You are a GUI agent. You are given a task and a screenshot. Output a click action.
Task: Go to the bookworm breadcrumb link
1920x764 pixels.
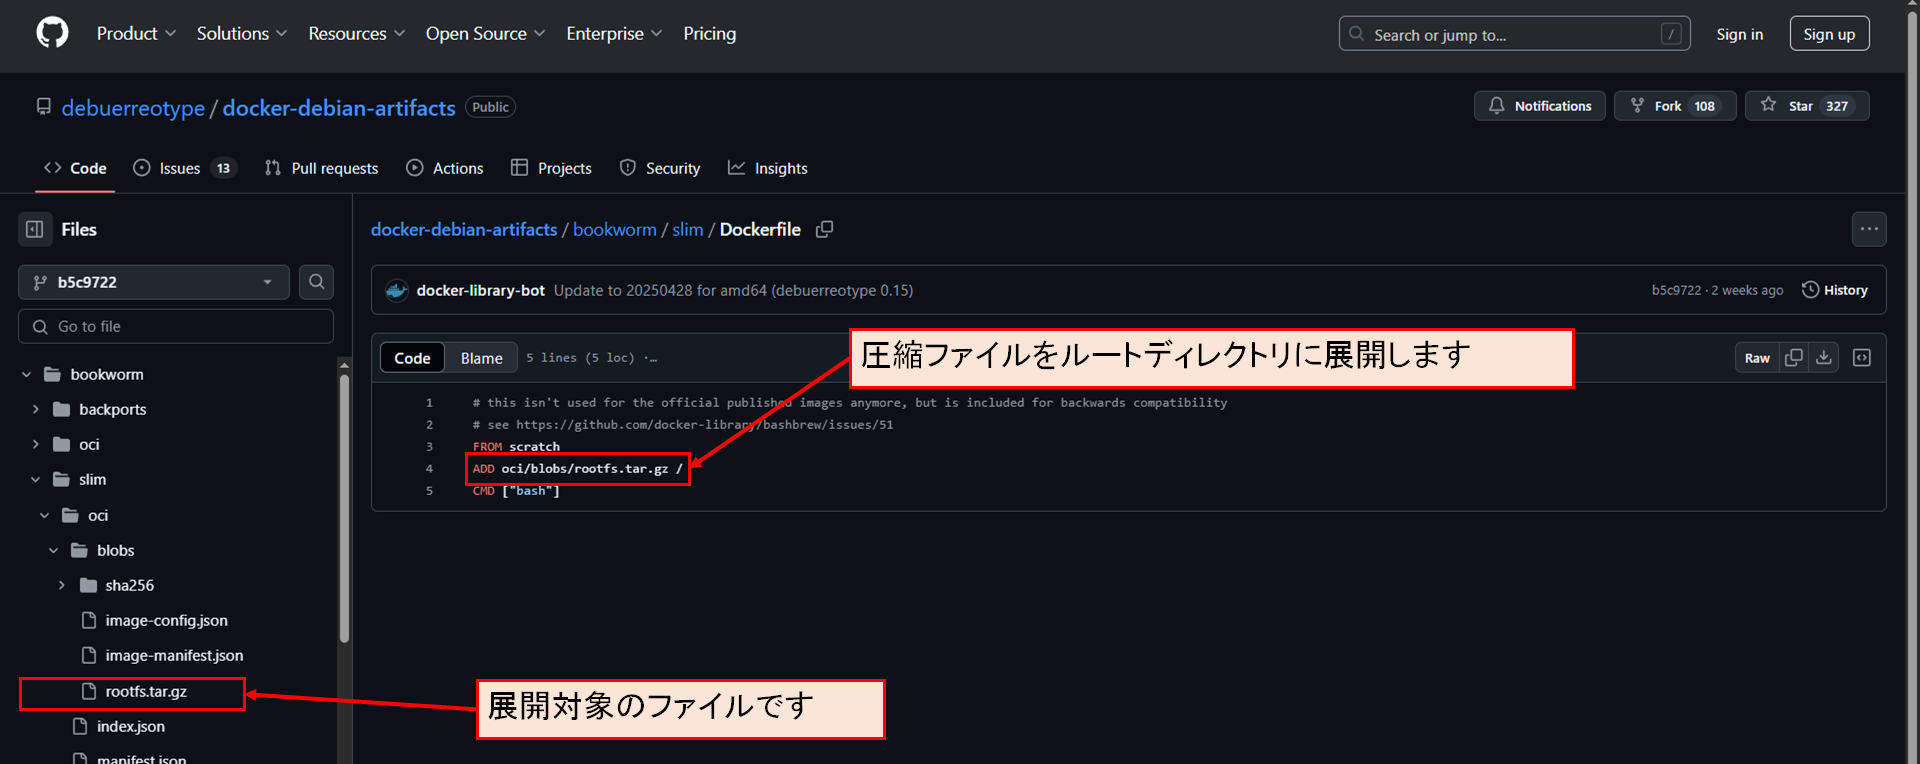(614, 229)
